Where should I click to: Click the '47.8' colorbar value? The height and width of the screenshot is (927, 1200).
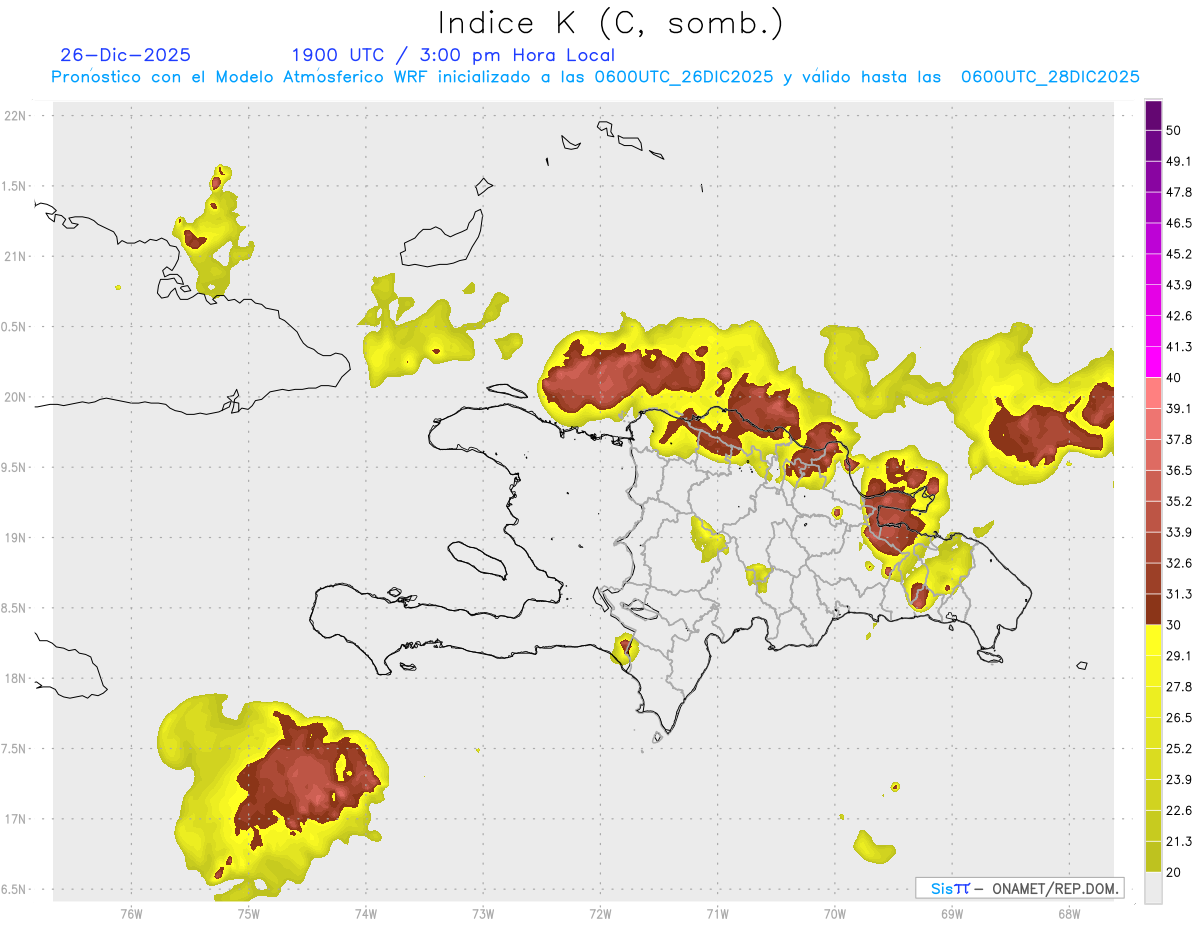1179,192
